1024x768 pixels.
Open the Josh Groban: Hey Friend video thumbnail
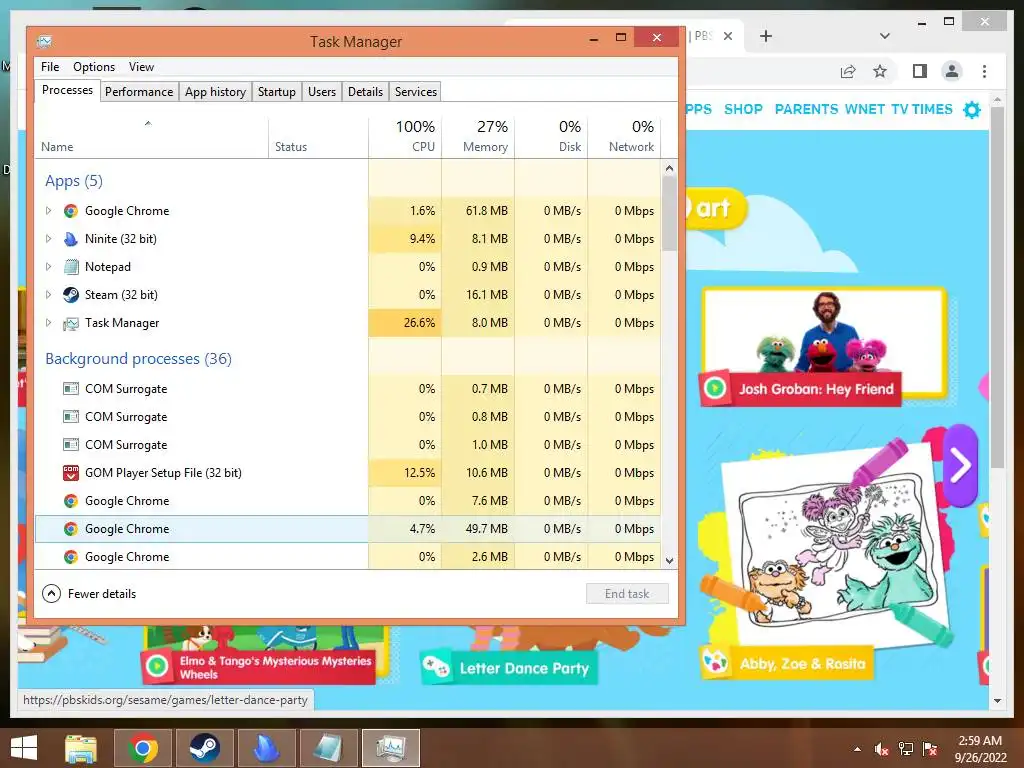824,346
